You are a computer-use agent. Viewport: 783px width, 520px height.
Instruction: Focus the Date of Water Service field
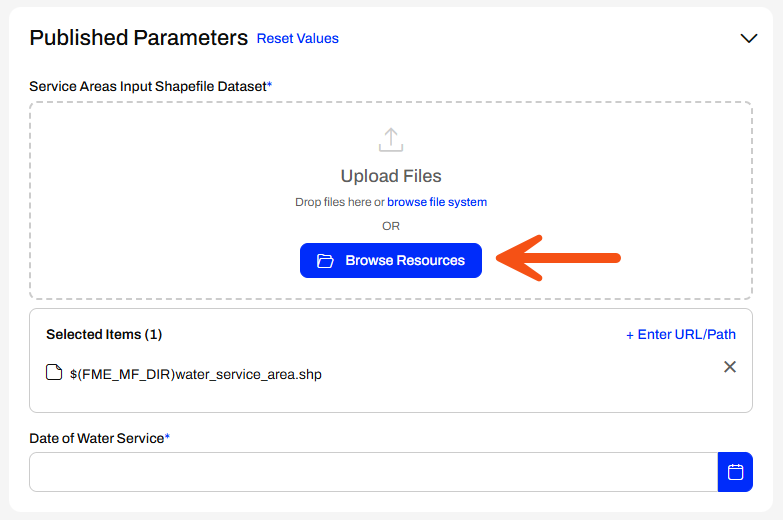coord(374,472)
